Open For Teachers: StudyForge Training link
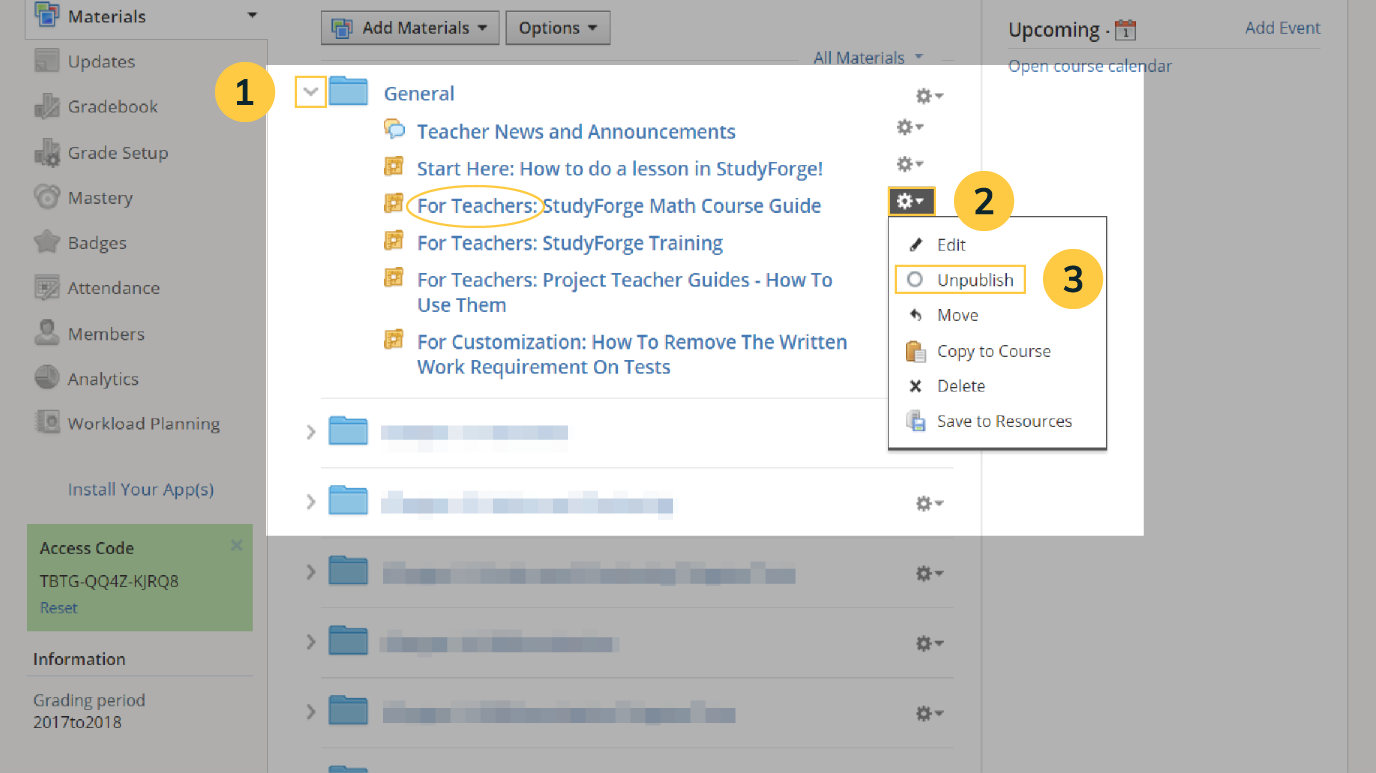This screenshot has width=1376, height=773. pos(570,243)
